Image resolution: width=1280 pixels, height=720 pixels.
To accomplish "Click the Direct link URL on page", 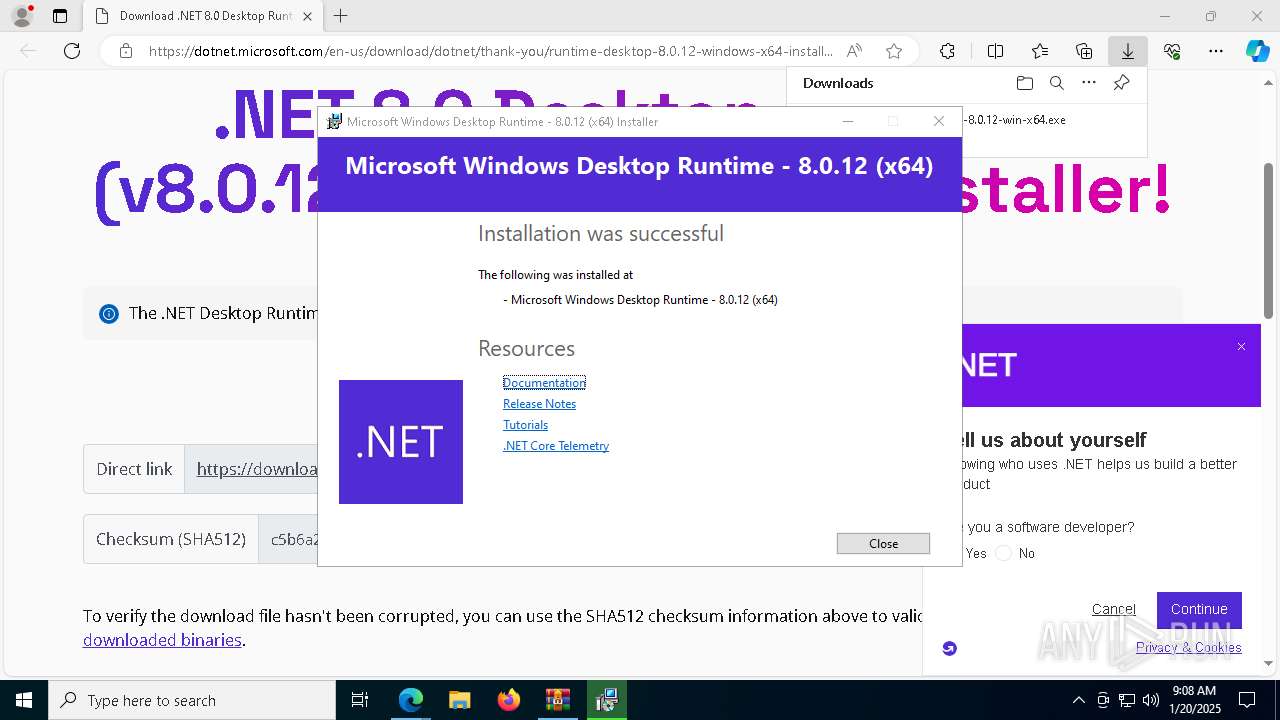I will coord(257,469).
